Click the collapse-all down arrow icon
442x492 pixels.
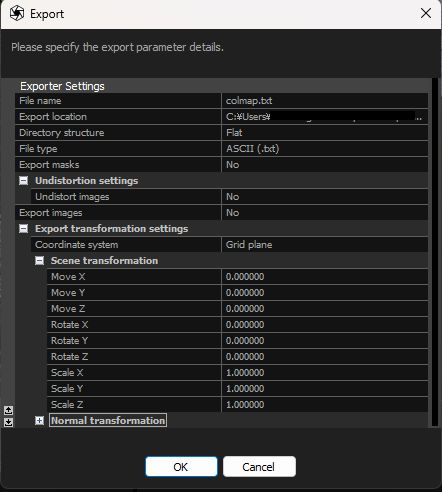[8, 422]
